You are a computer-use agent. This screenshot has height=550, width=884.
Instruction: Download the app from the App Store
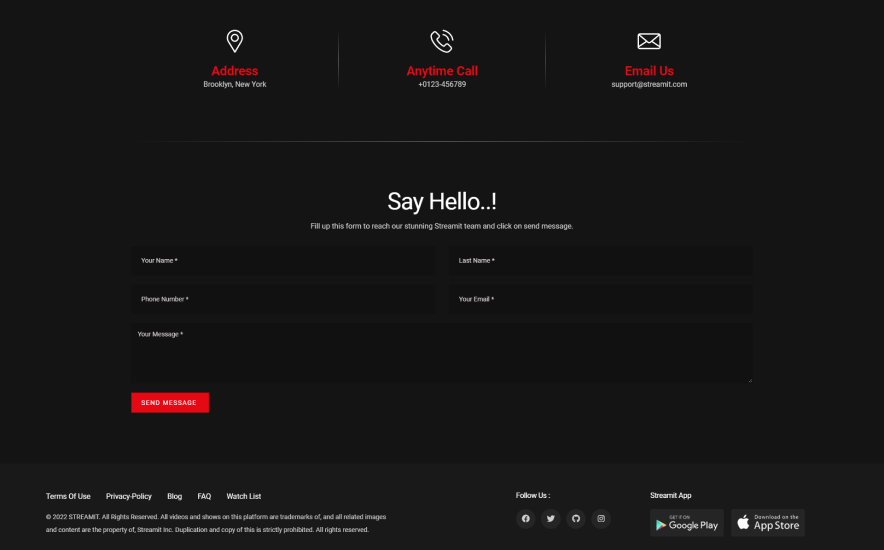[768, 523]
